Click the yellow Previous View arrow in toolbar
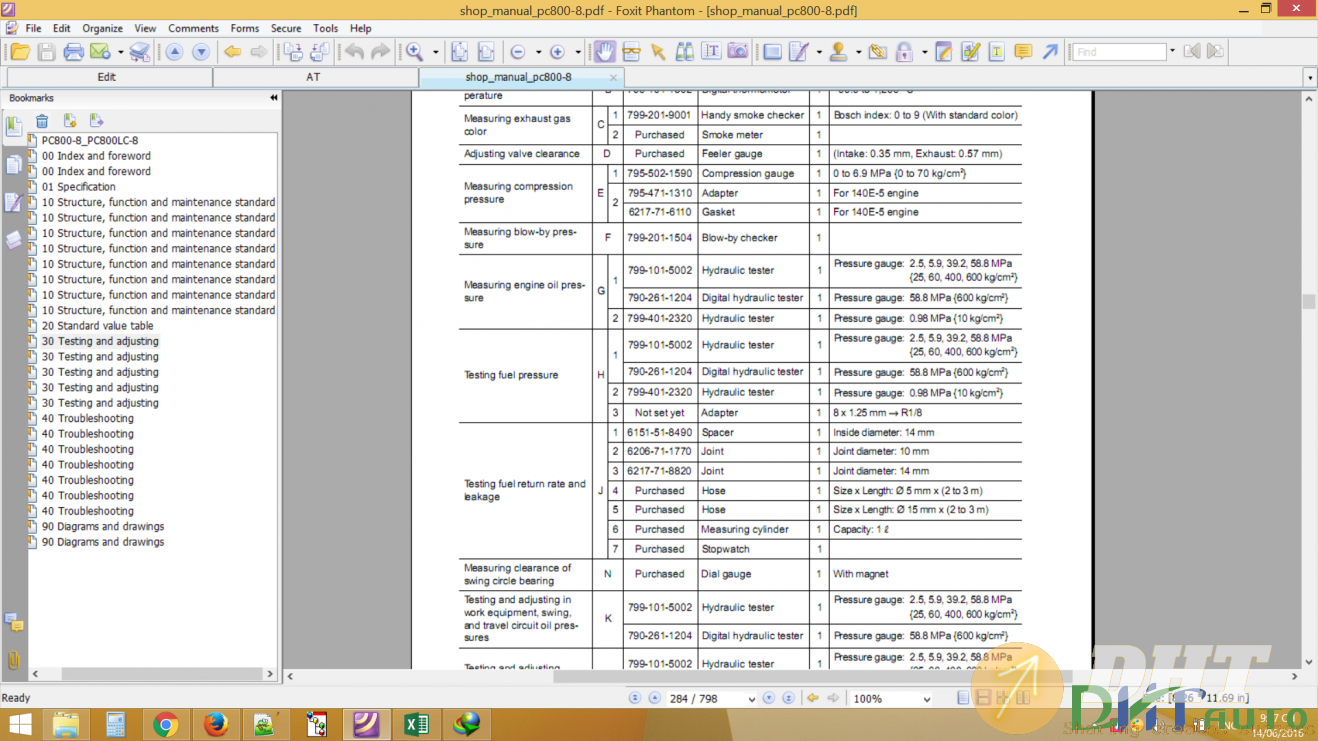The width and height of the screenshot is (1318, 741). (232, 52)
